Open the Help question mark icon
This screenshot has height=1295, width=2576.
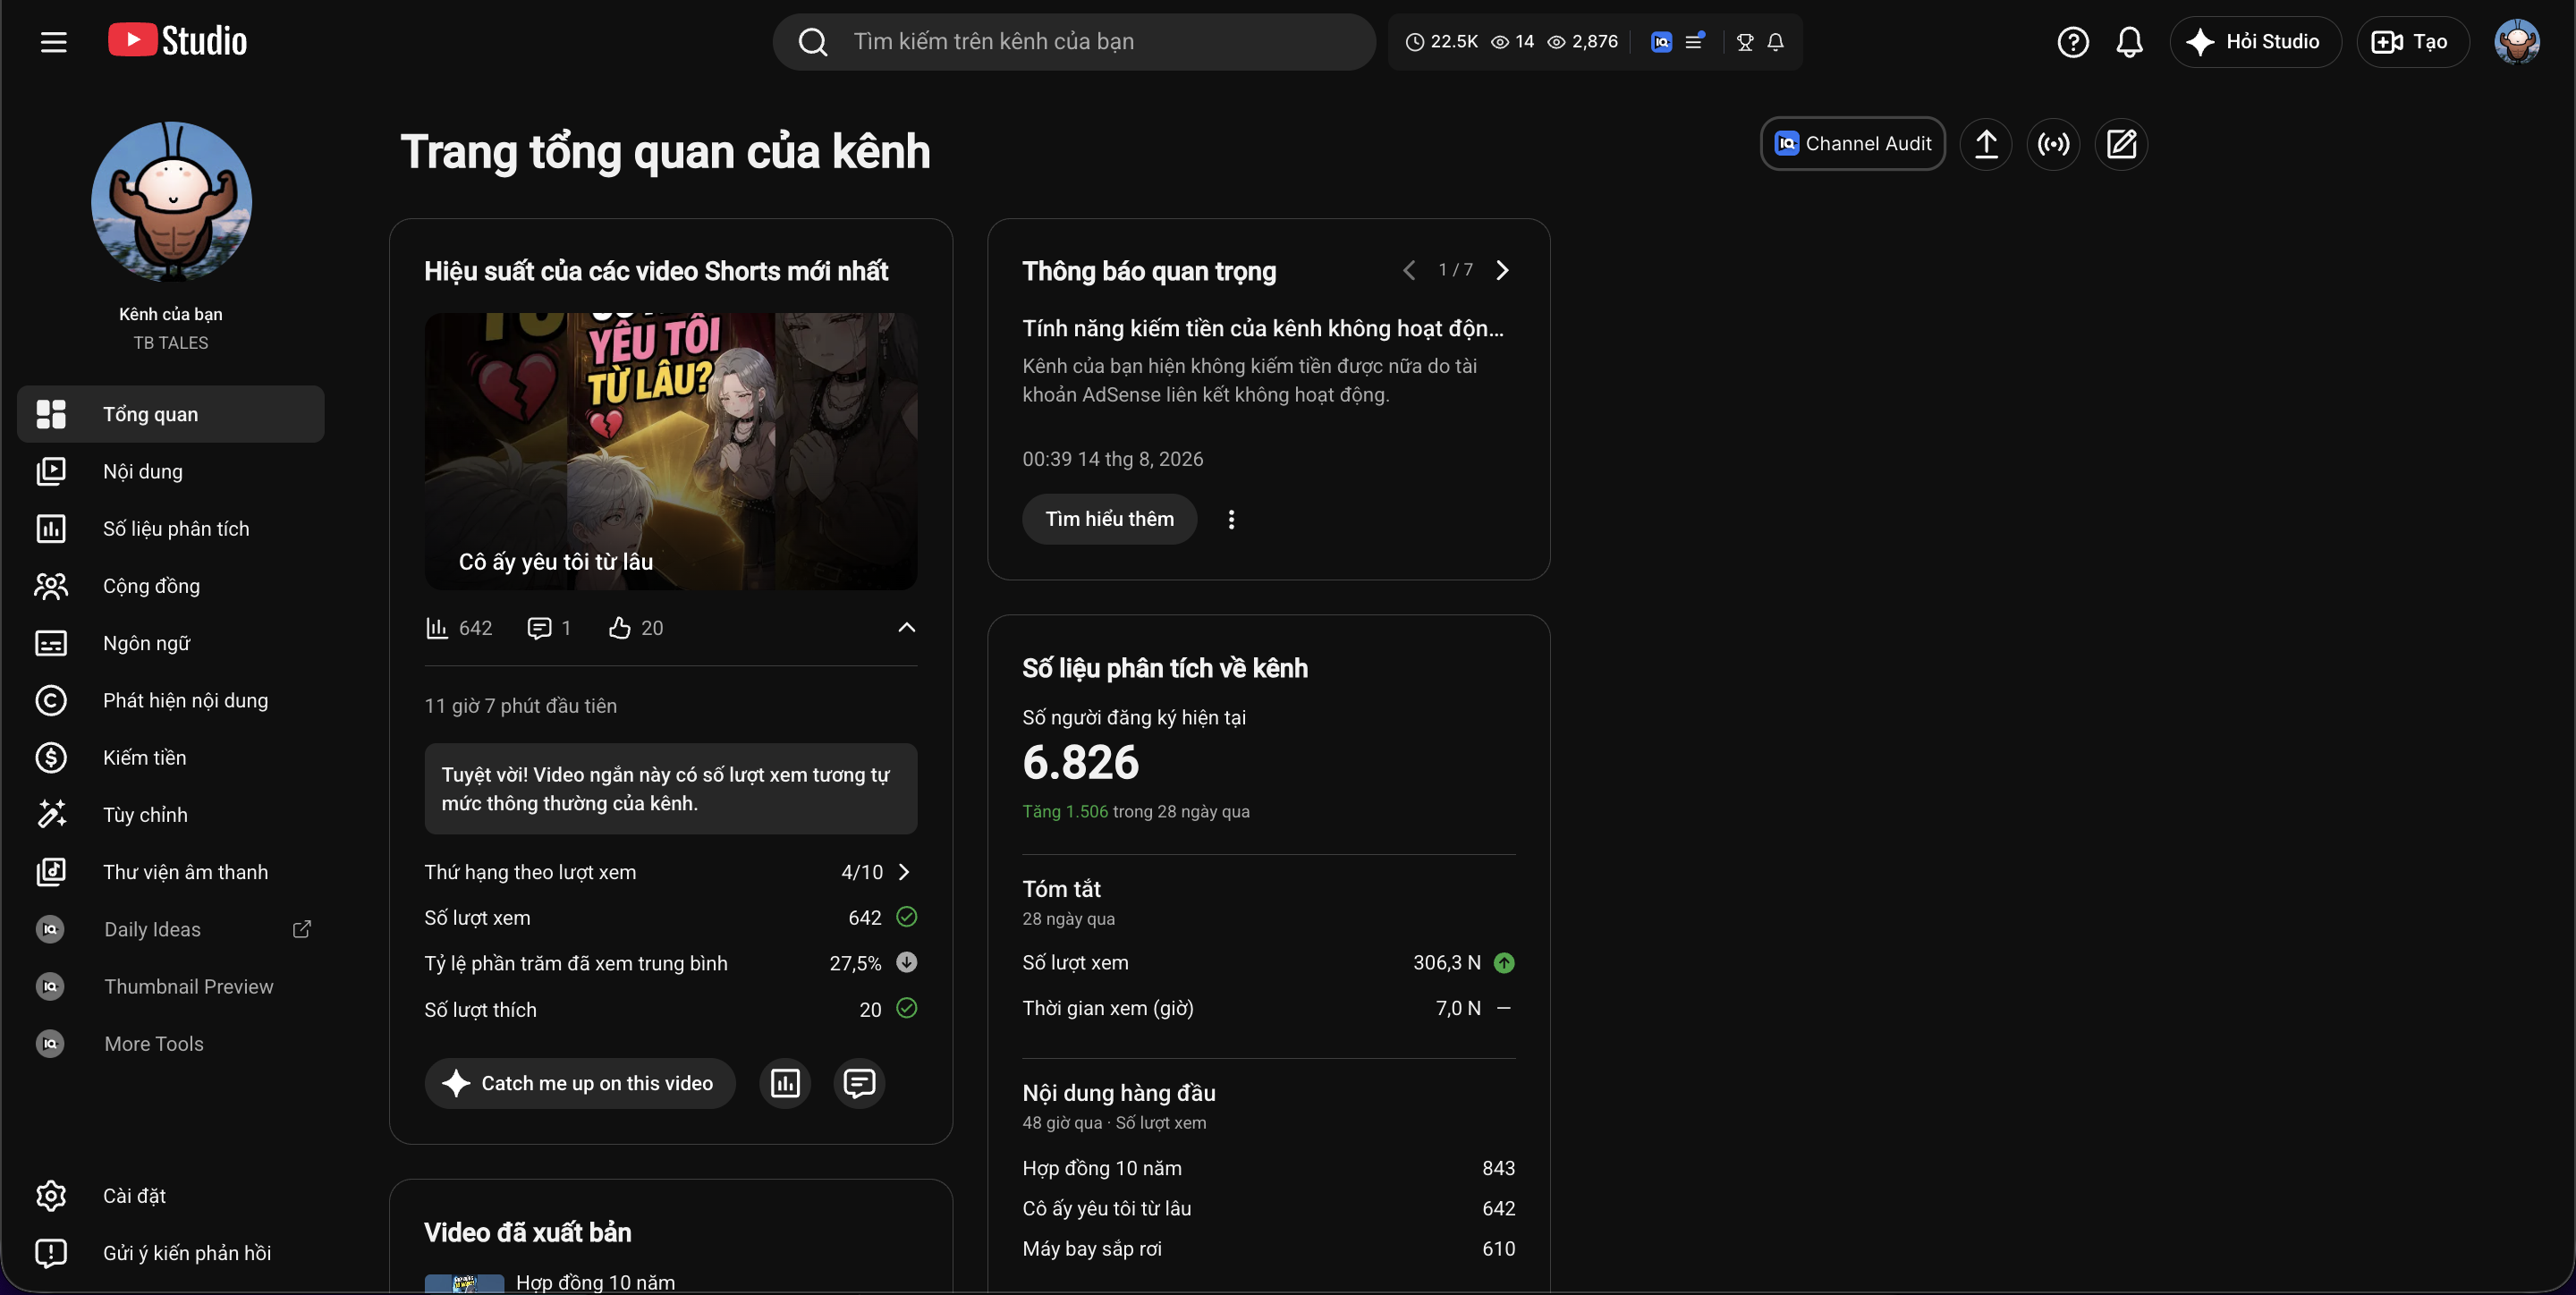click(2073, 42)
